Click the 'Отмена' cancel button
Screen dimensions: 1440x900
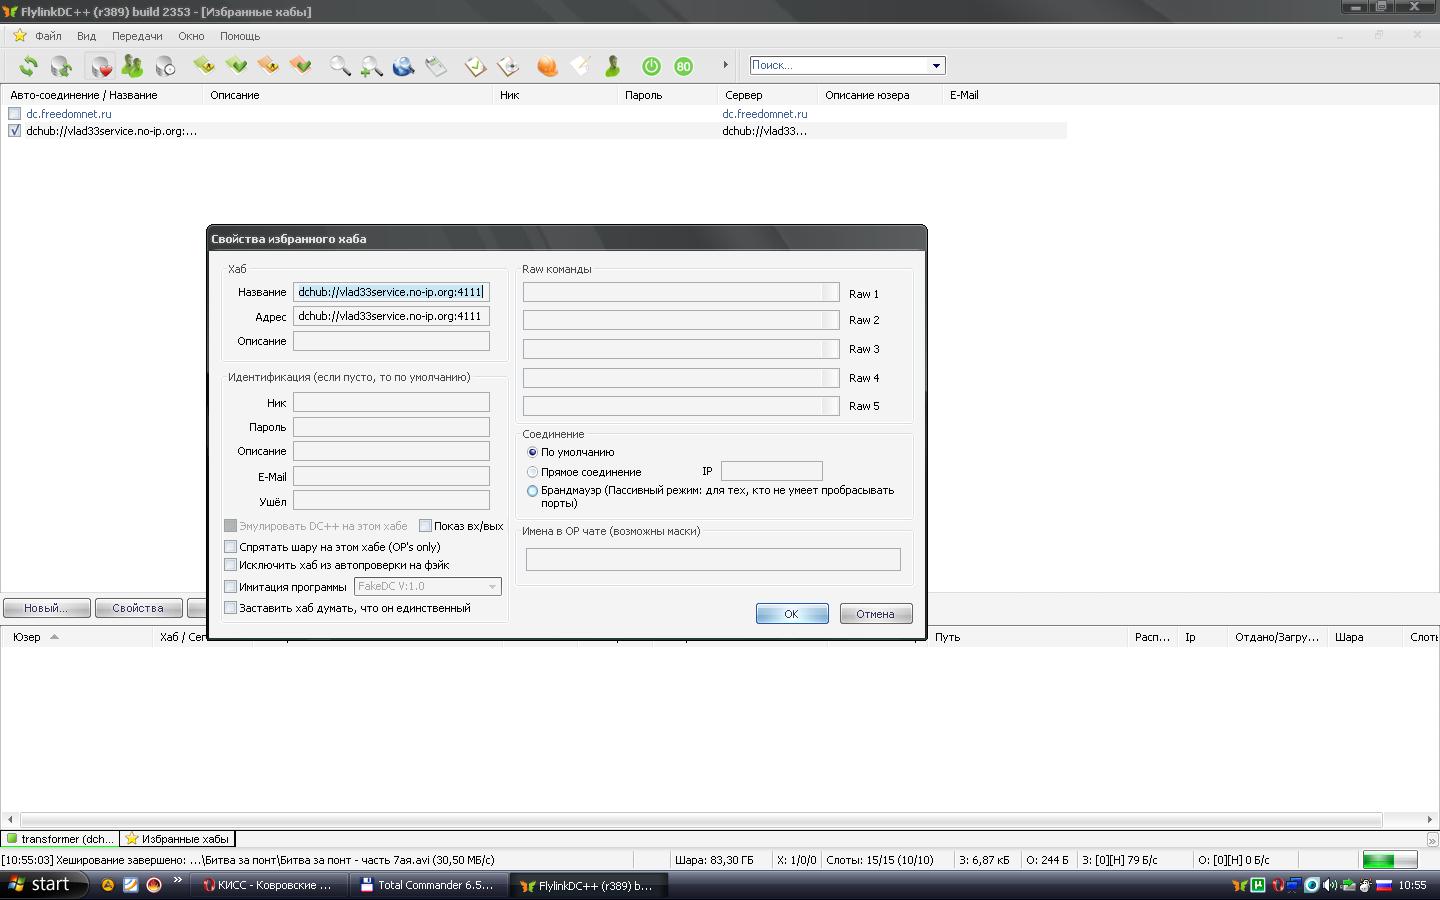coord(875,614)
